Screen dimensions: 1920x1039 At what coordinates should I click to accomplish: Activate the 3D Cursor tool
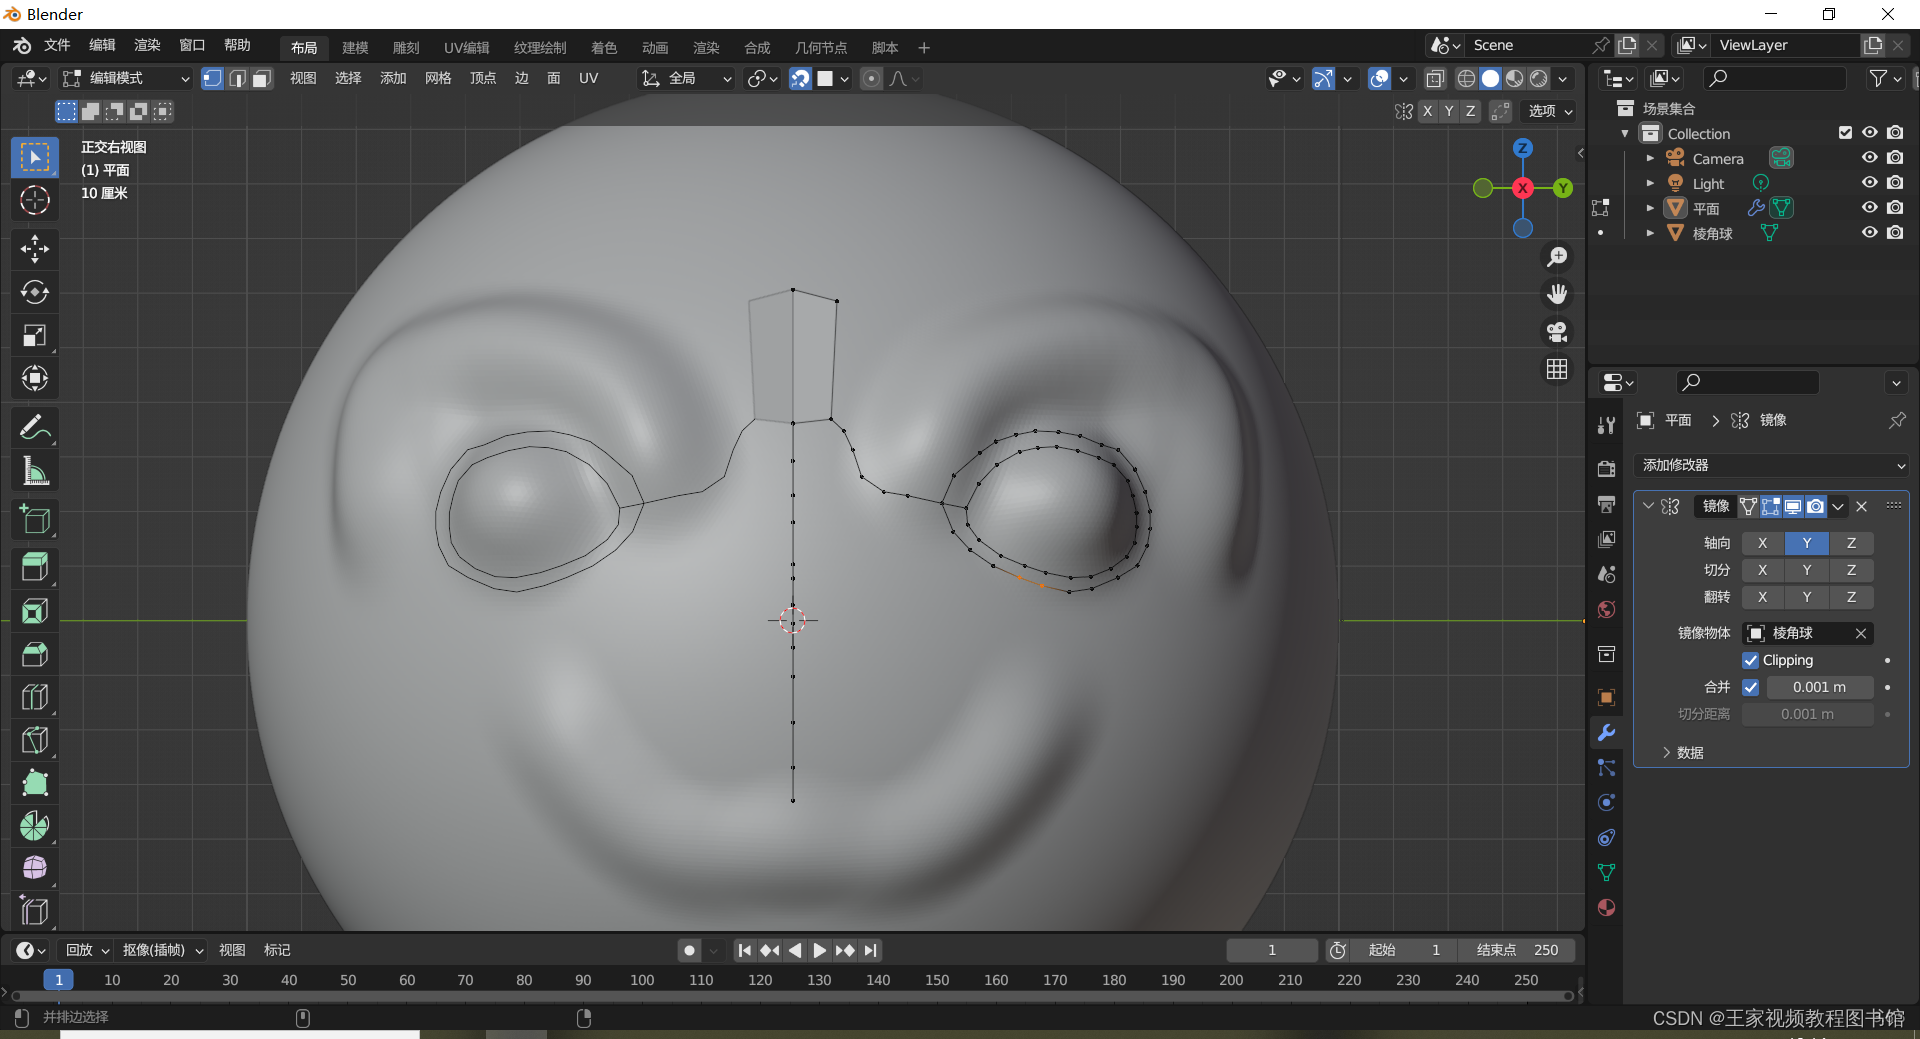pos(35,200)
